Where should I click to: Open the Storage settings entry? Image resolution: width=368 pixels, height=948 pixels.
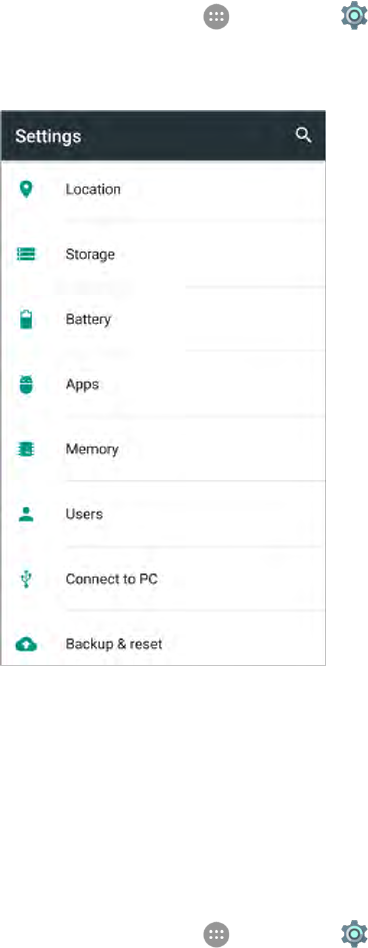(x=163, y=255)
